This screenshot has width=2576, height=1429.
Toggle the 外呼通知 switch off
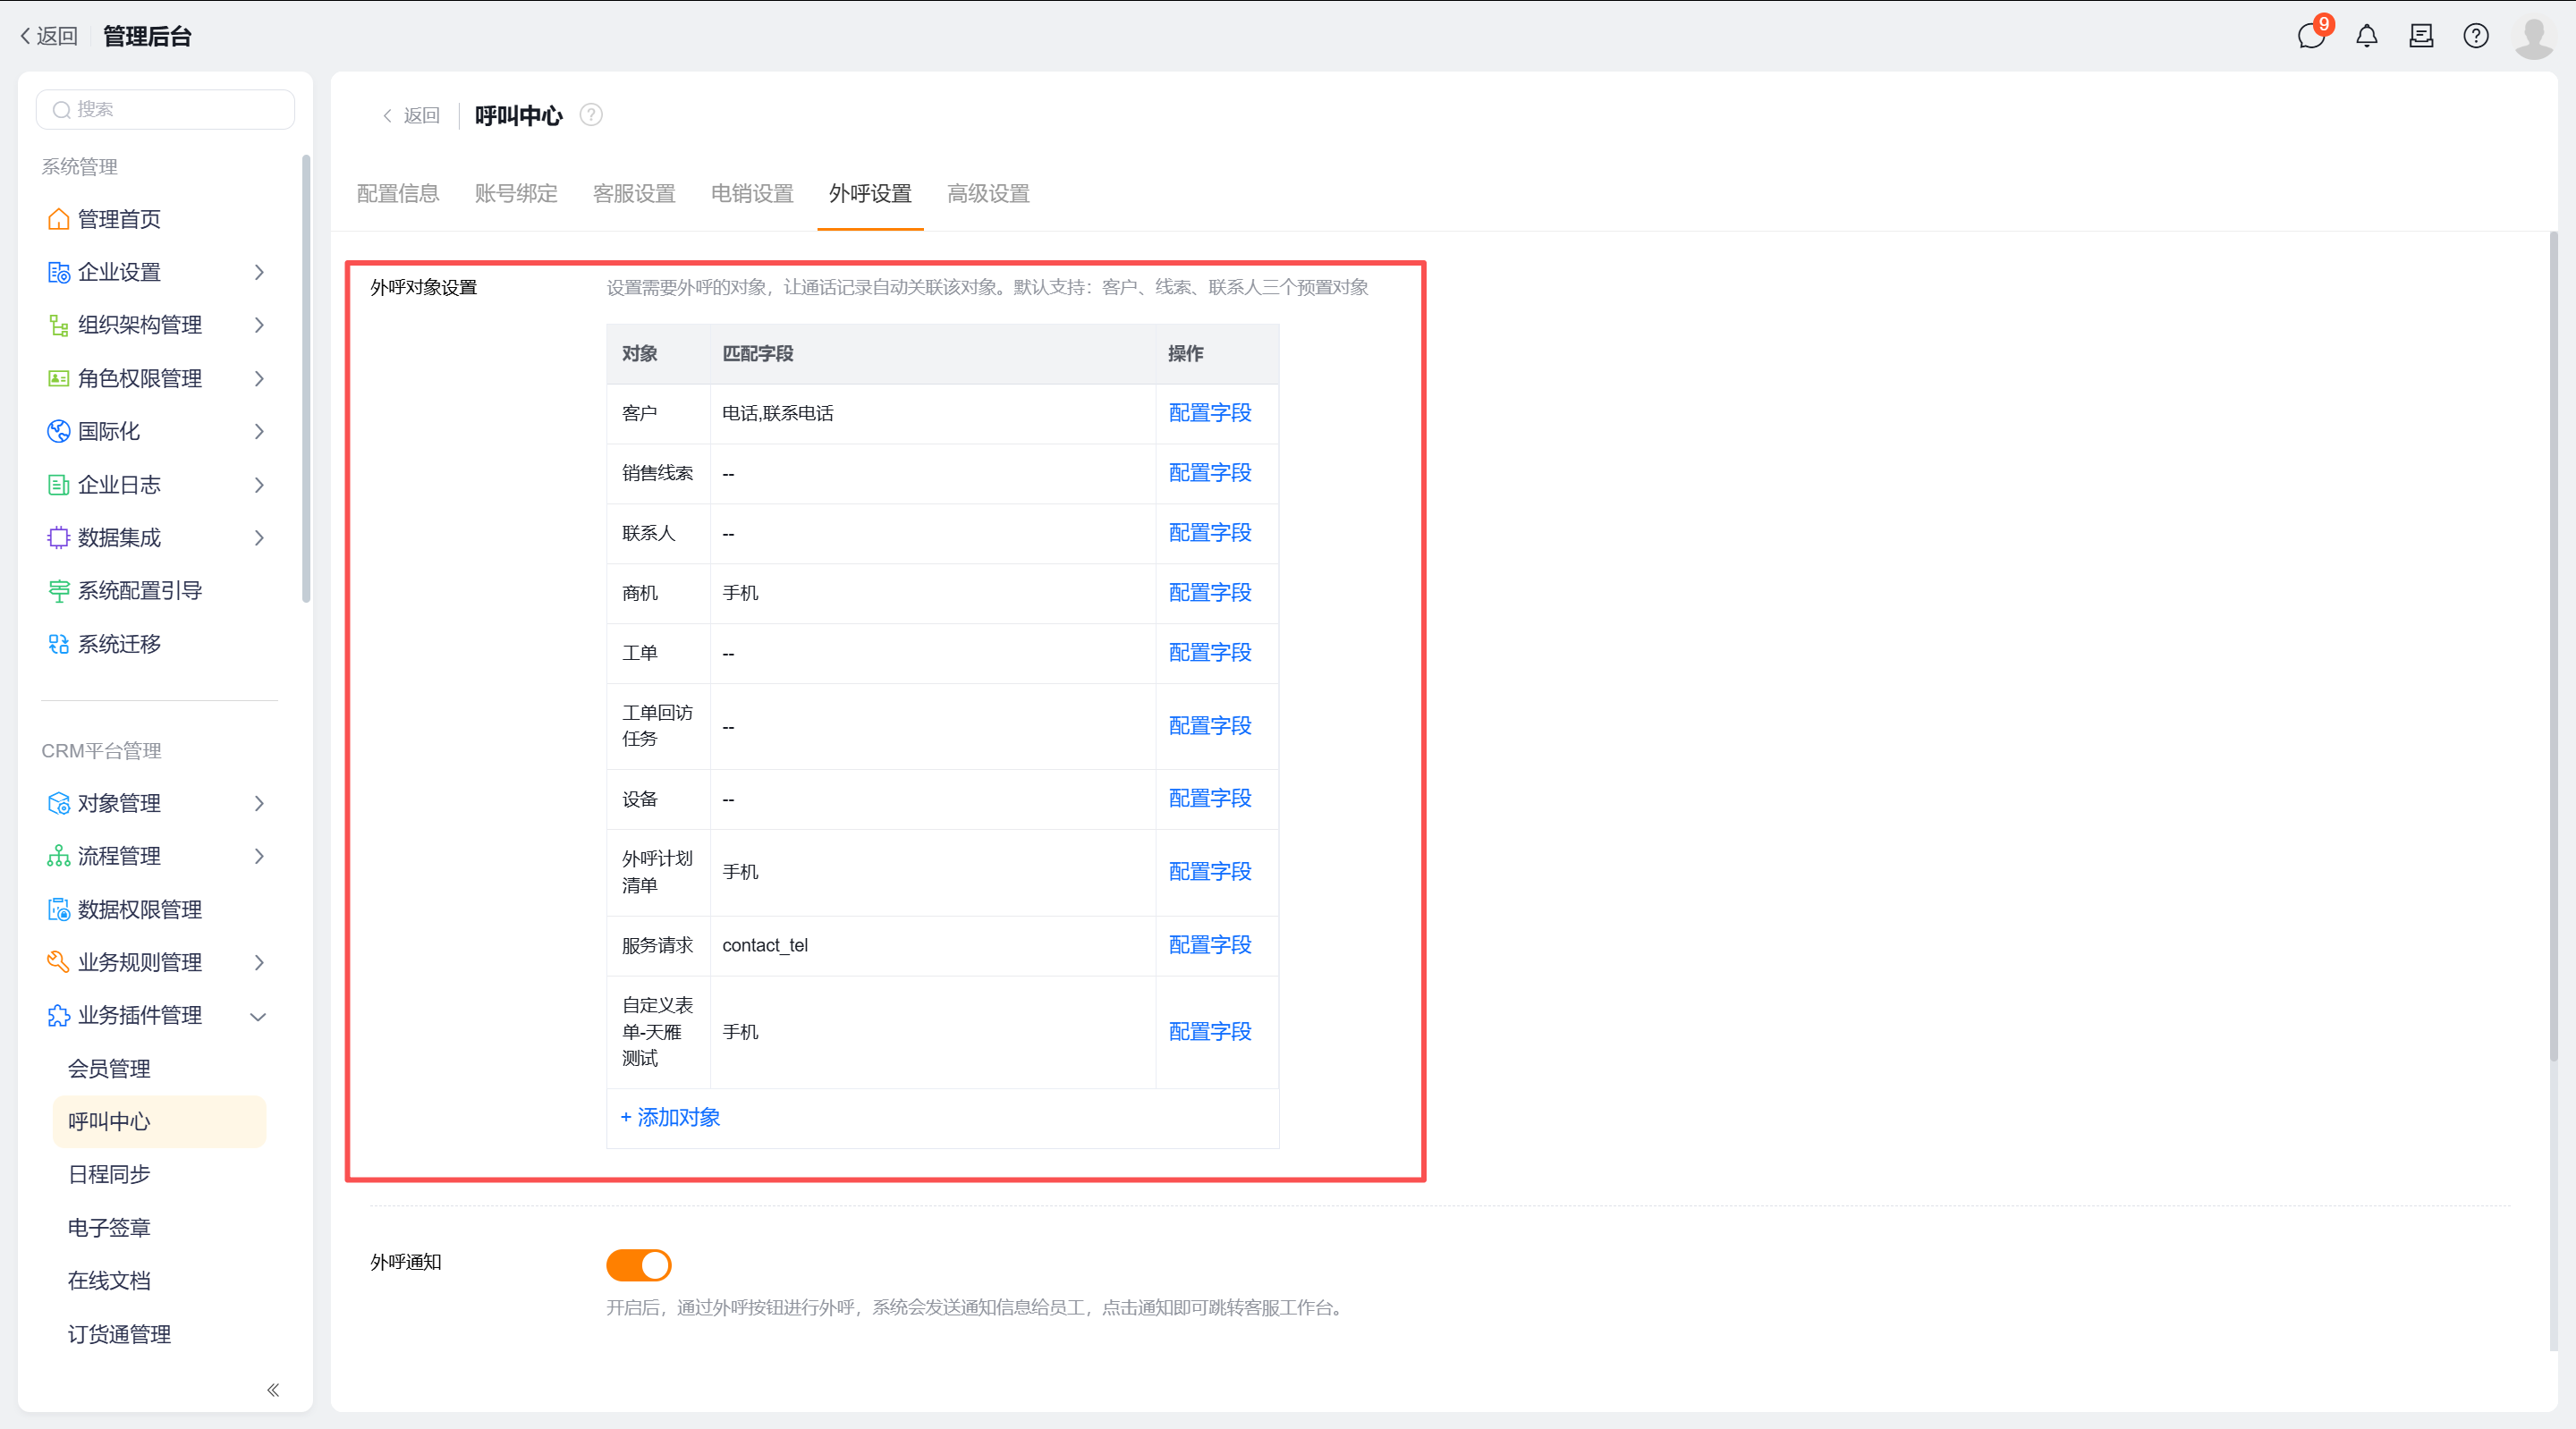[x=638, y=1265]
